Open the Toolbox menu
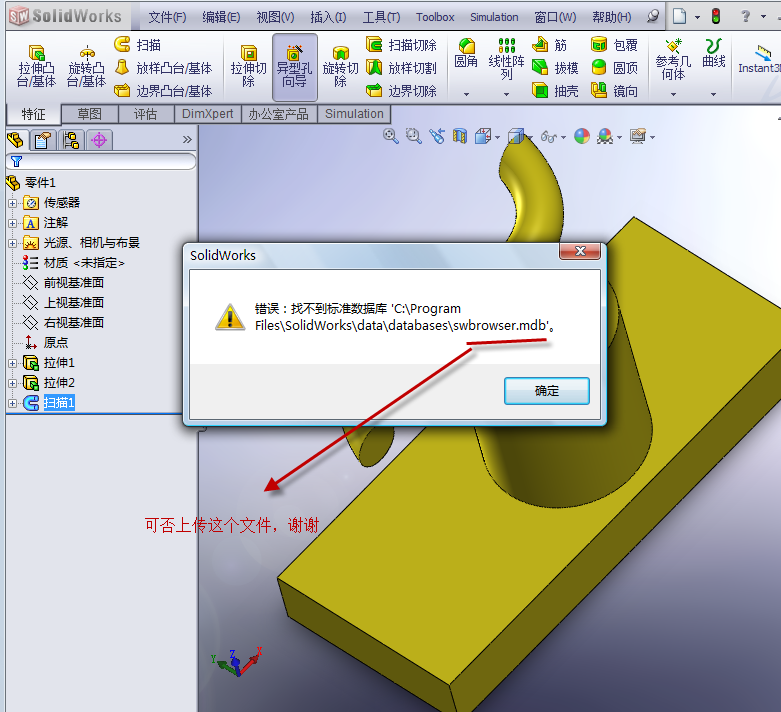This screenshot has height=712, width=781. coord(435,17)
